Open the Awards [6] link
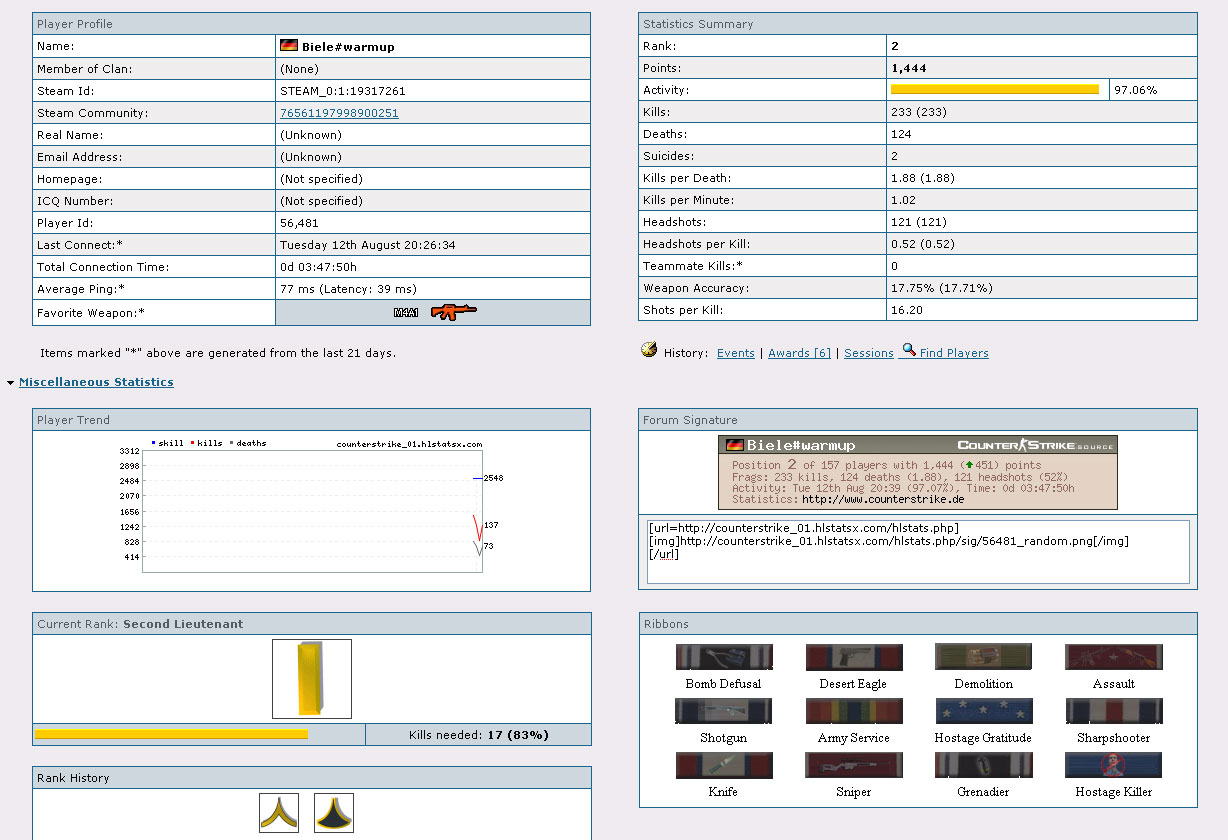The height and width of the screenshot is (840, 1228). [799, 353]
